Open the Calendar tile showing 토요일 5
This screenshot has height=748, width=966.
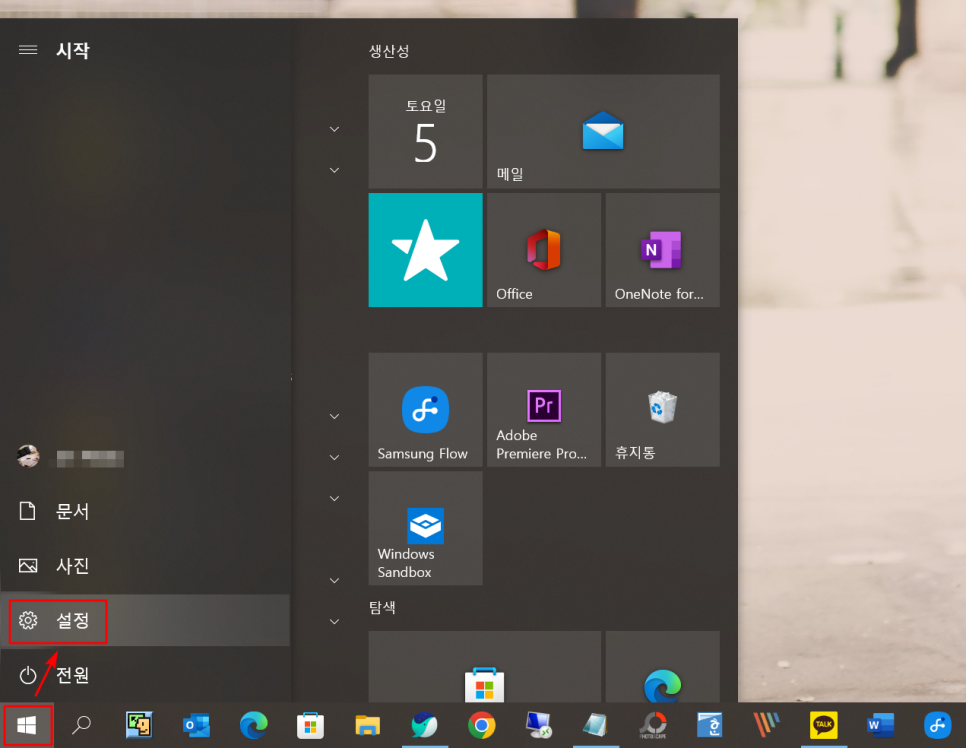[x=425, y=131]
